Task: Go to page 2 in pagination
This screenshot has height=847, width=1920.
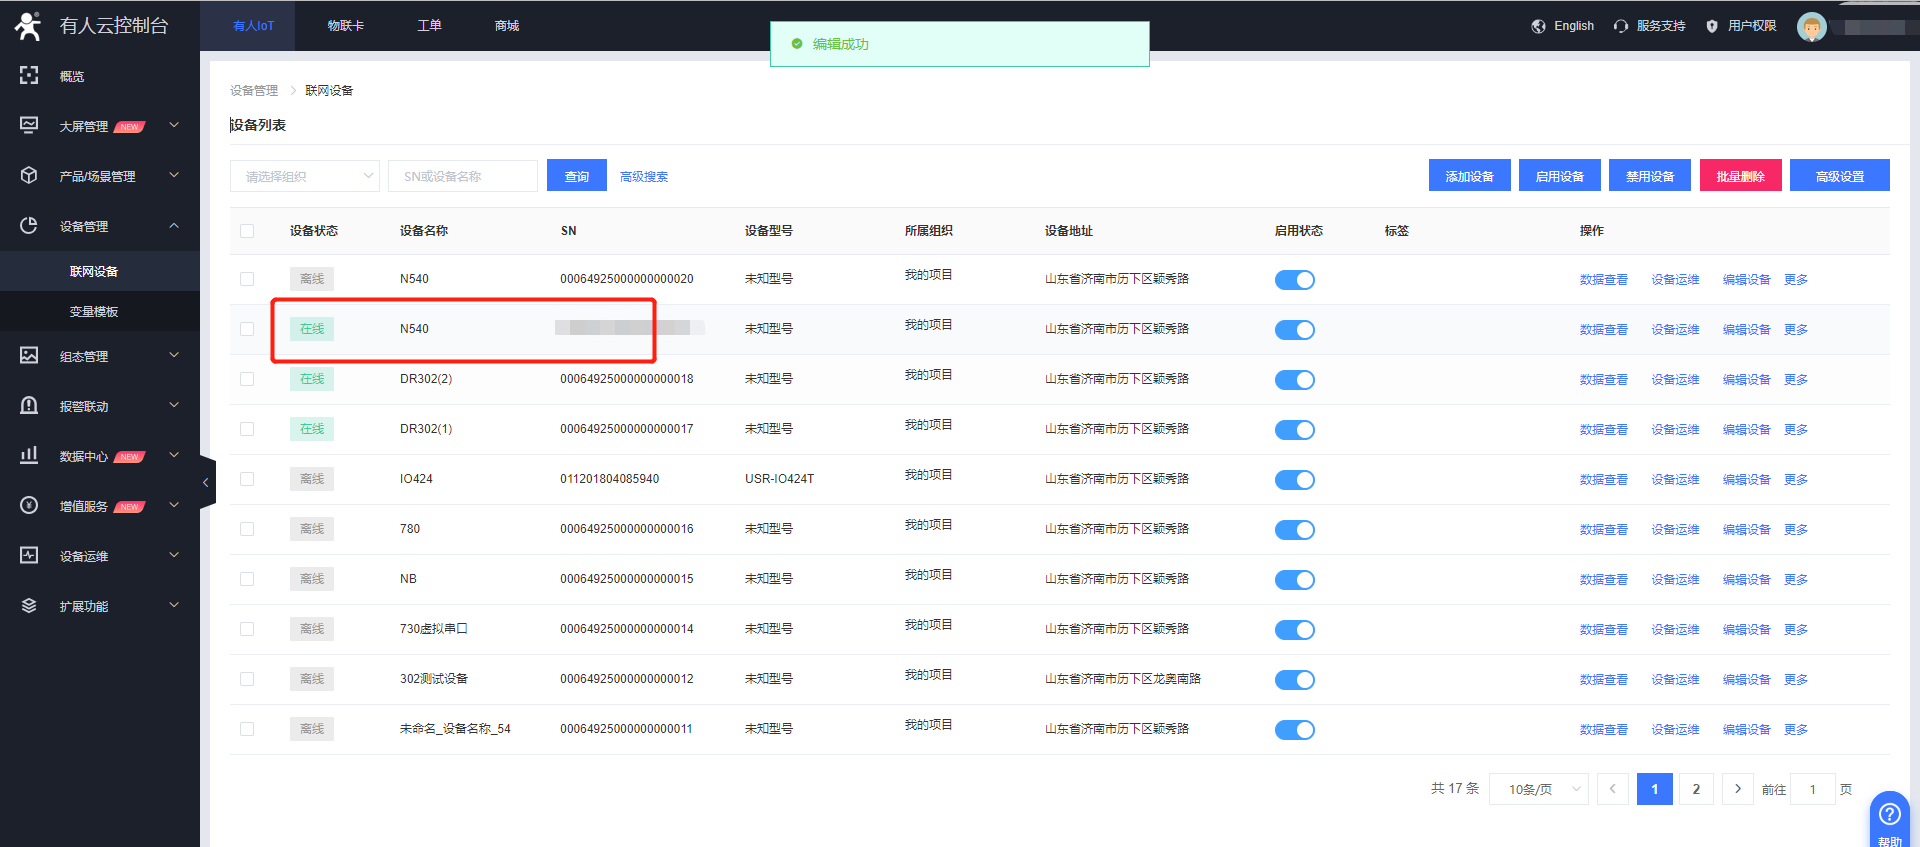Action: point(1696,789)
